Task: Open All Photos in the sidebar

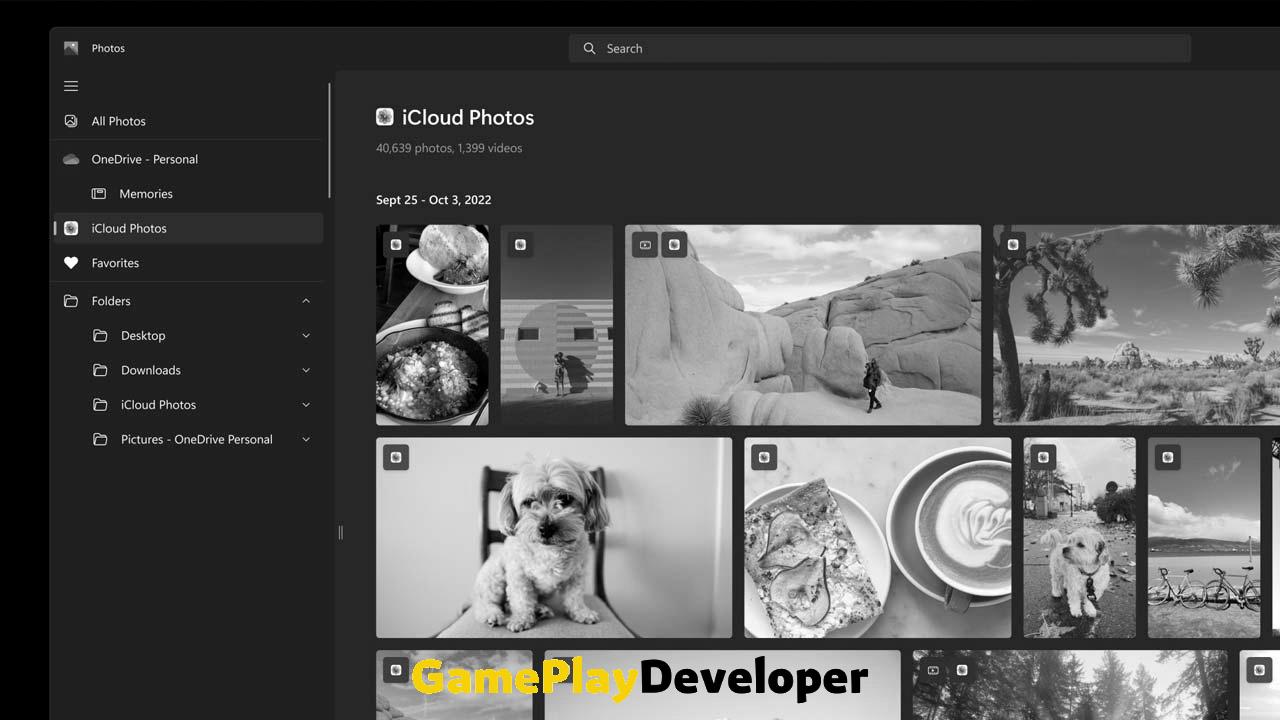Action: point(189,121)
